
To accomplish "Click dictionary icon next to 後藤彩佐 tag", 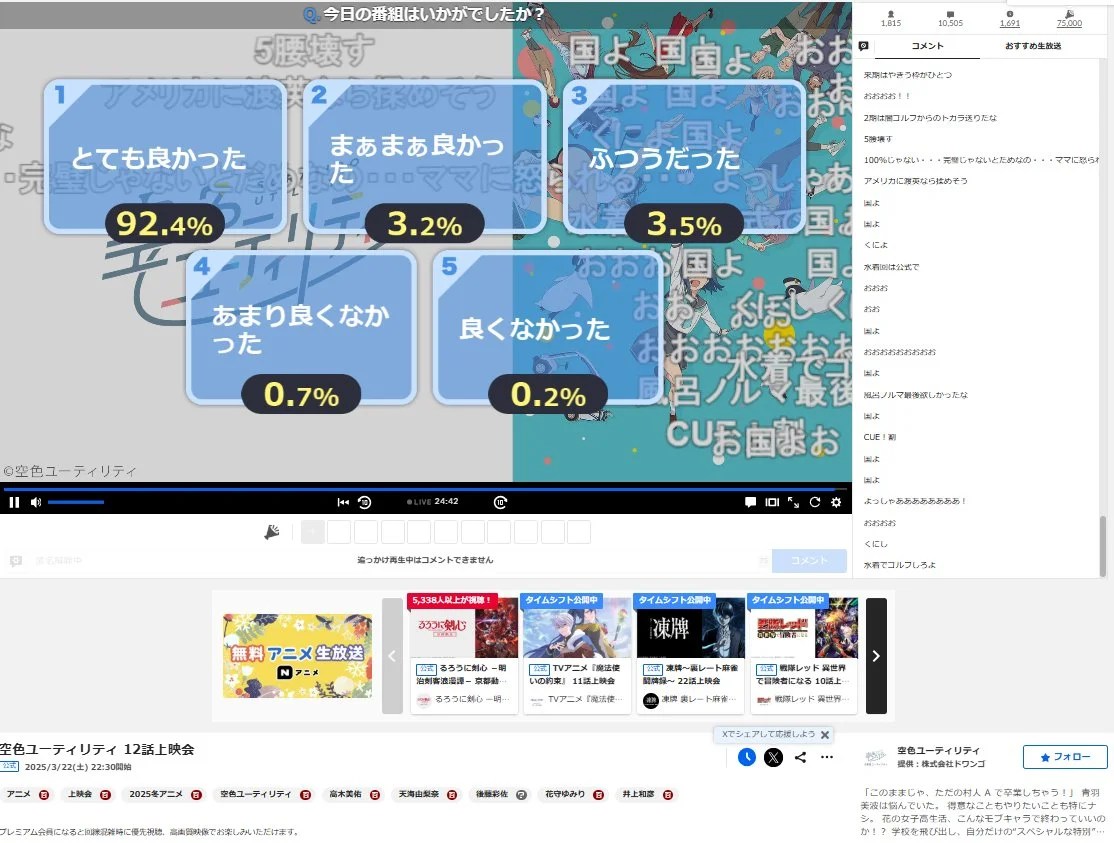I will click(521, 795).
